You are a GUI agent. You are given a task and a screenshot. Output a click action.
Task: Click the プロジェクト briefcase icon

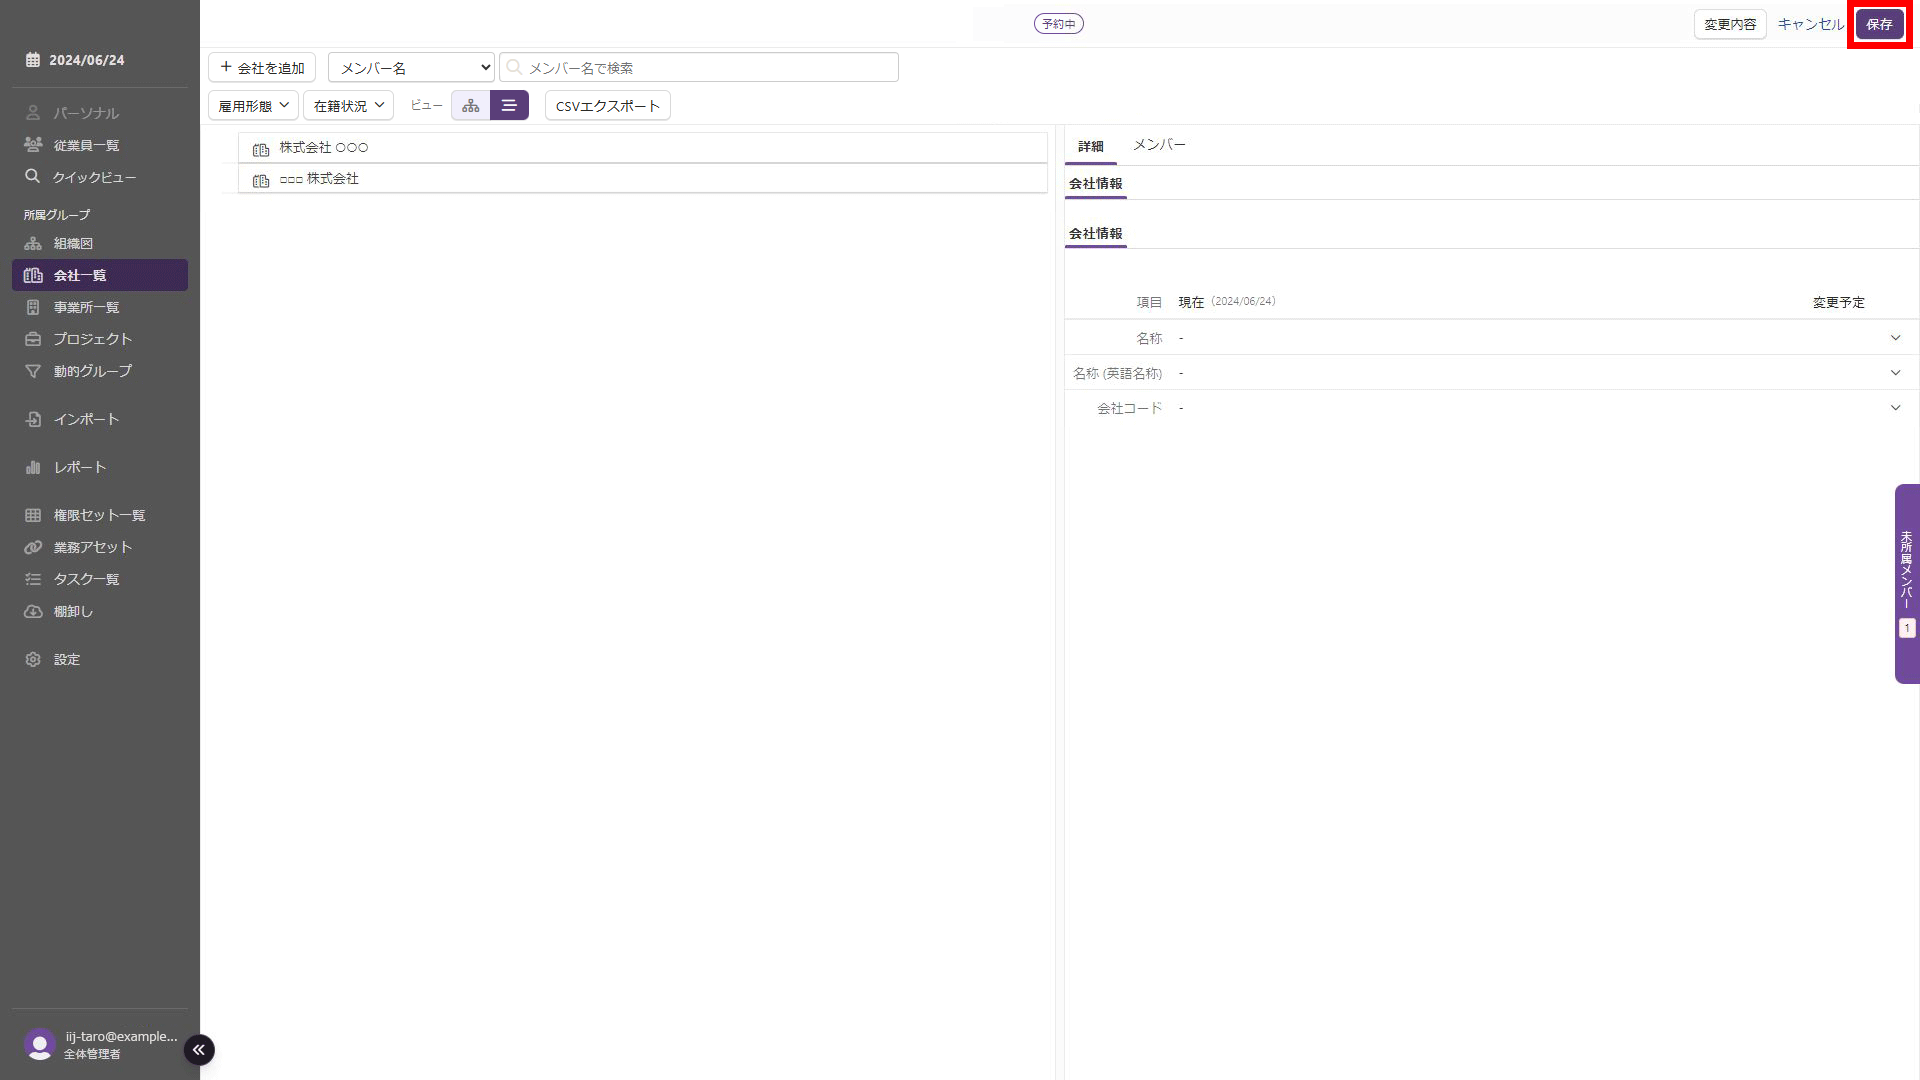click(33, 339)
